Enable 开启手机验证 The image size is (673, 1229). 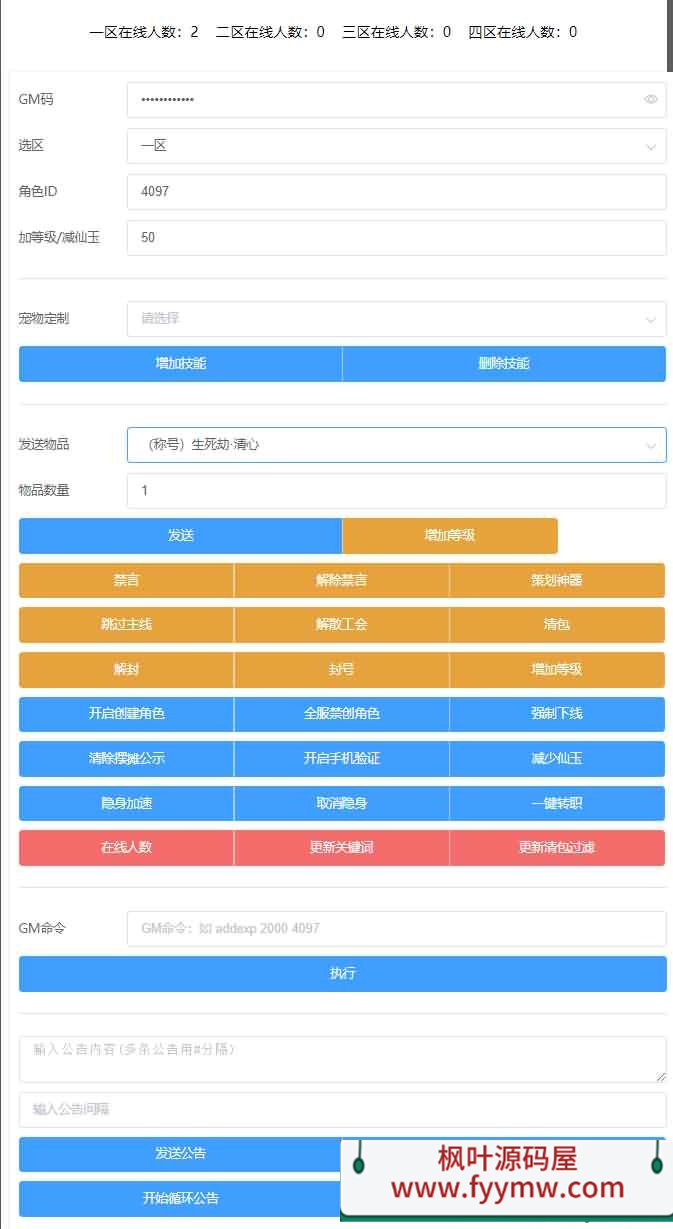(341, 759)
